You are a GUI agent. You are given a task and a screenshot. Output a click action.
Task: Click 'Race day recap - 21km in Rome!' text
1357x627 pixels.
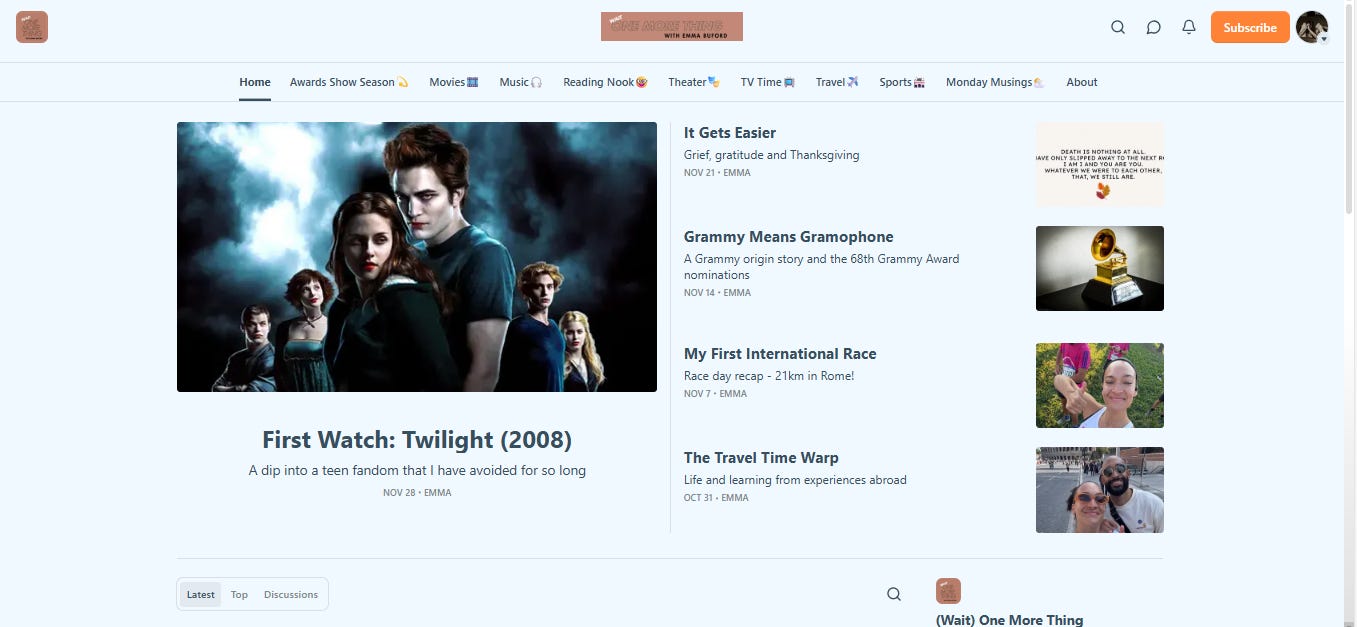[x=769, y=376]
